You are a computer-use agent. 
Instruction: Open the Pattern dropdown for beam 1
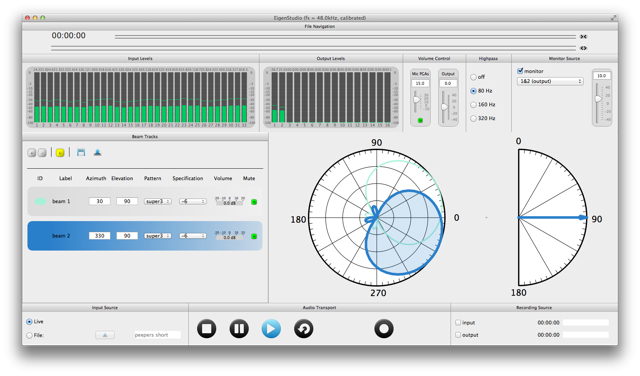158,201
